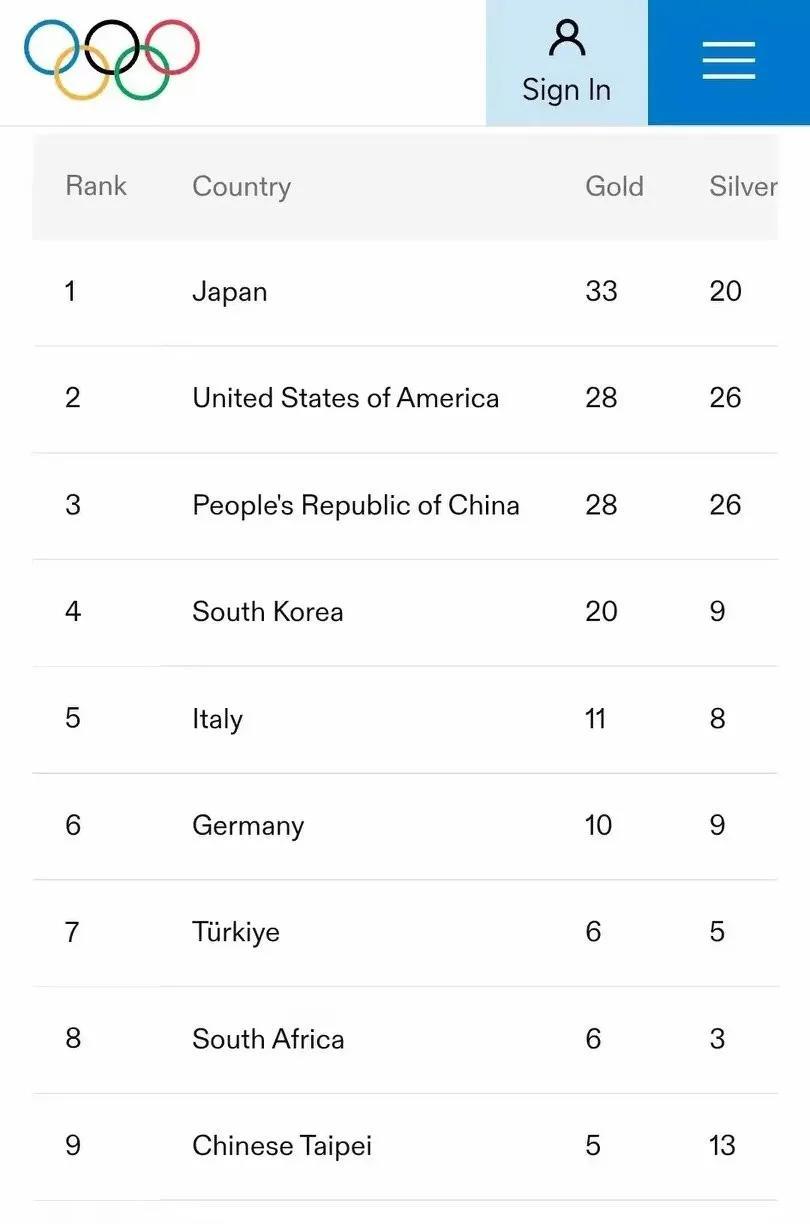810x1224 pixels.
Task: Select Japan in the country list
Action: point(230,292)
